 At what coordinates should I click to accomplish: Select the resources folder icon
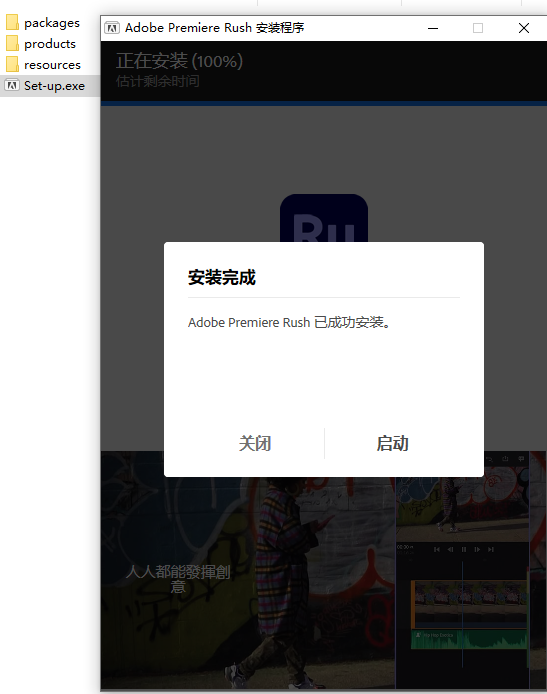pyautogui.click(x=12, y=65)
